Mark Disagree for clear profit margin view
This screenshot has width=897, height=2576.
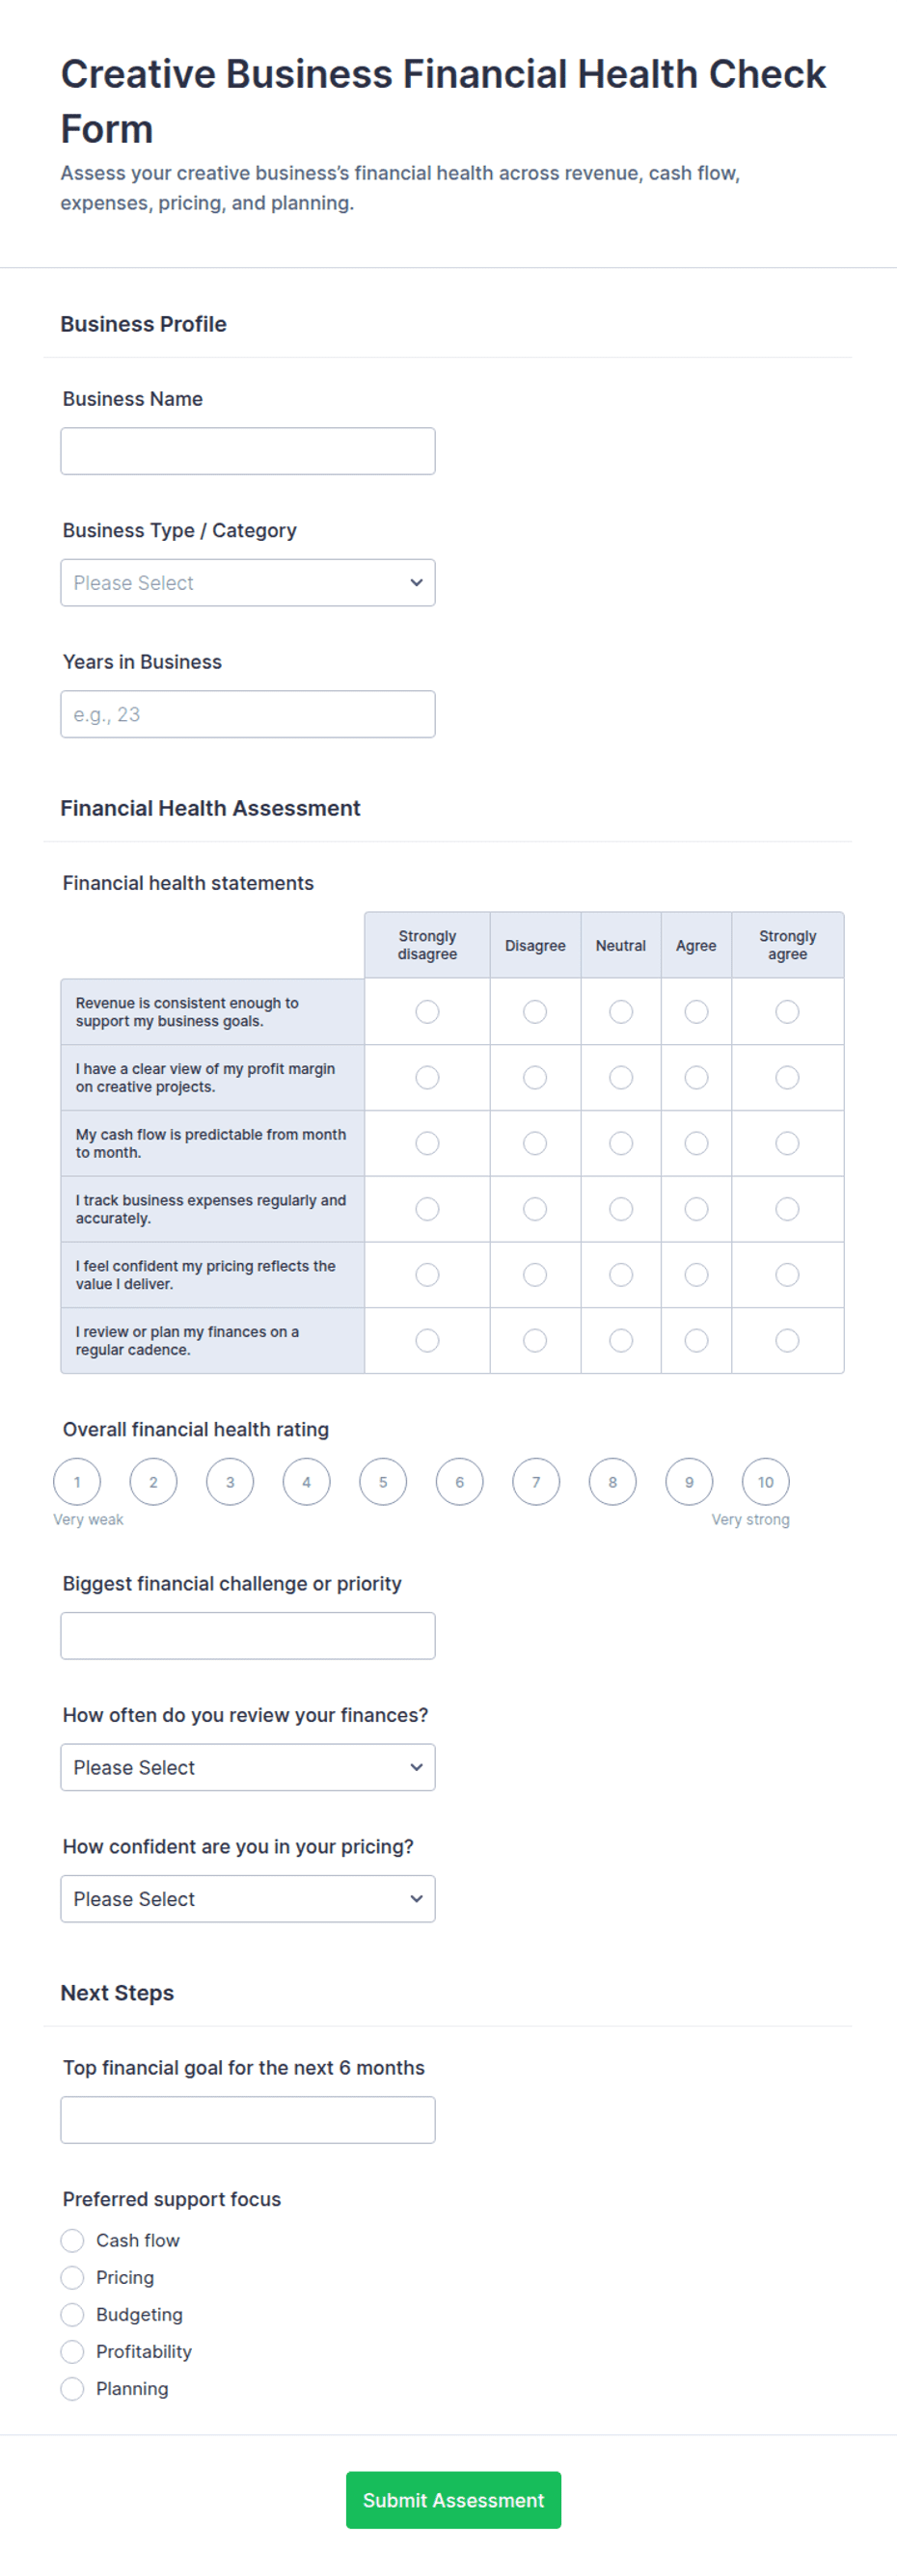click(535, 1077)
